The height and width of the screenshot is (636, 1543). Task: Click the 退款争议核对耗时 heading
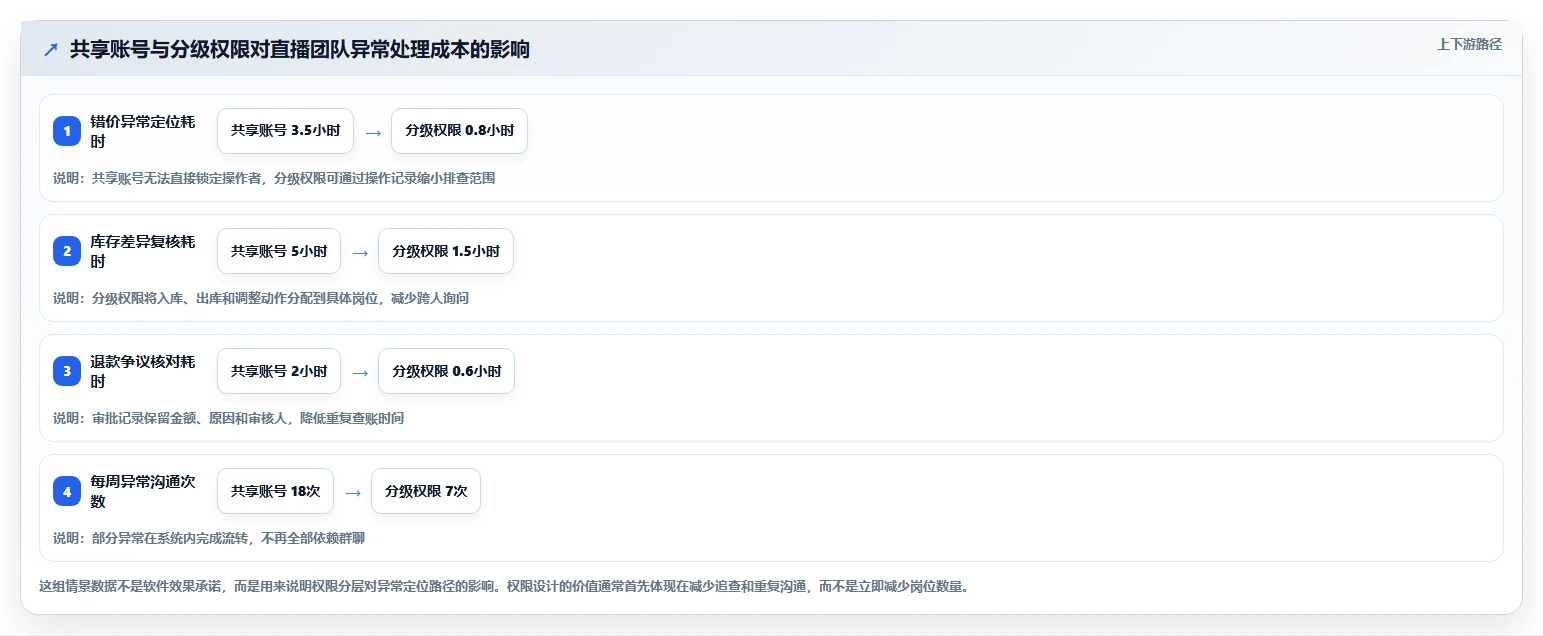coord(142,371)
